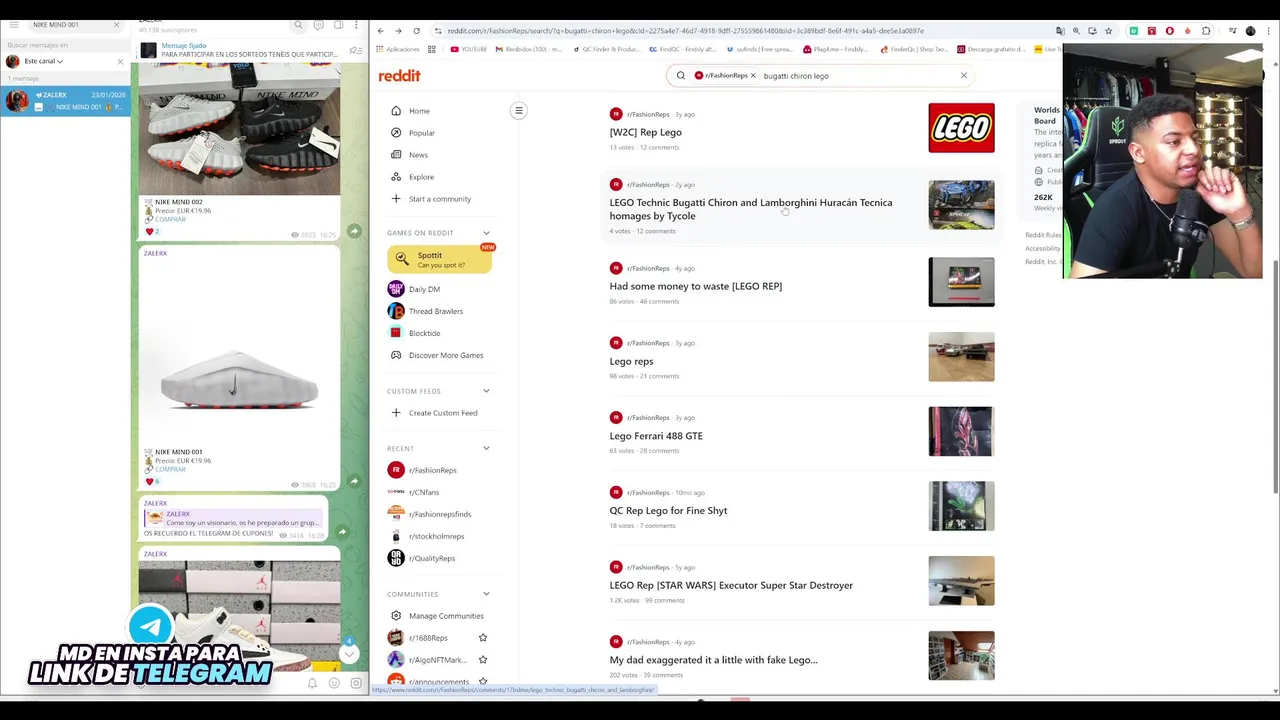
Task: Open the NIKE MIND 001 shoe image
Action: coord(239,355)
